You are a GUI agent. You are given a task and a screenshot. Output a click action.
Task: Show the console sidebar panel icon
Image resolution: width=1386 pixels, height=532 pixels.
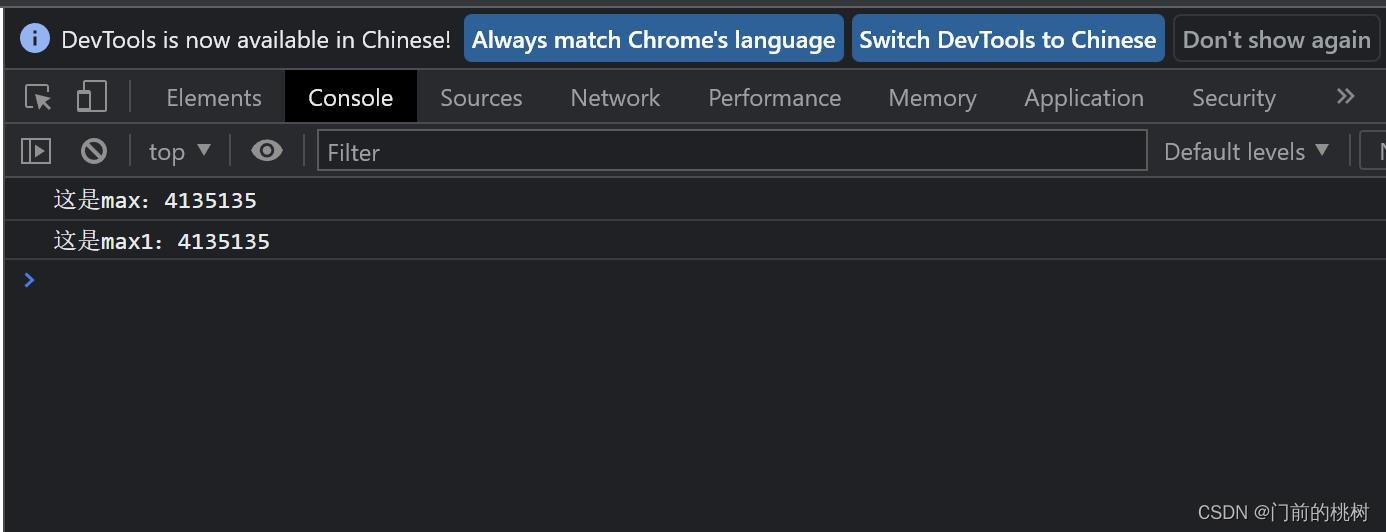[36, 151]
